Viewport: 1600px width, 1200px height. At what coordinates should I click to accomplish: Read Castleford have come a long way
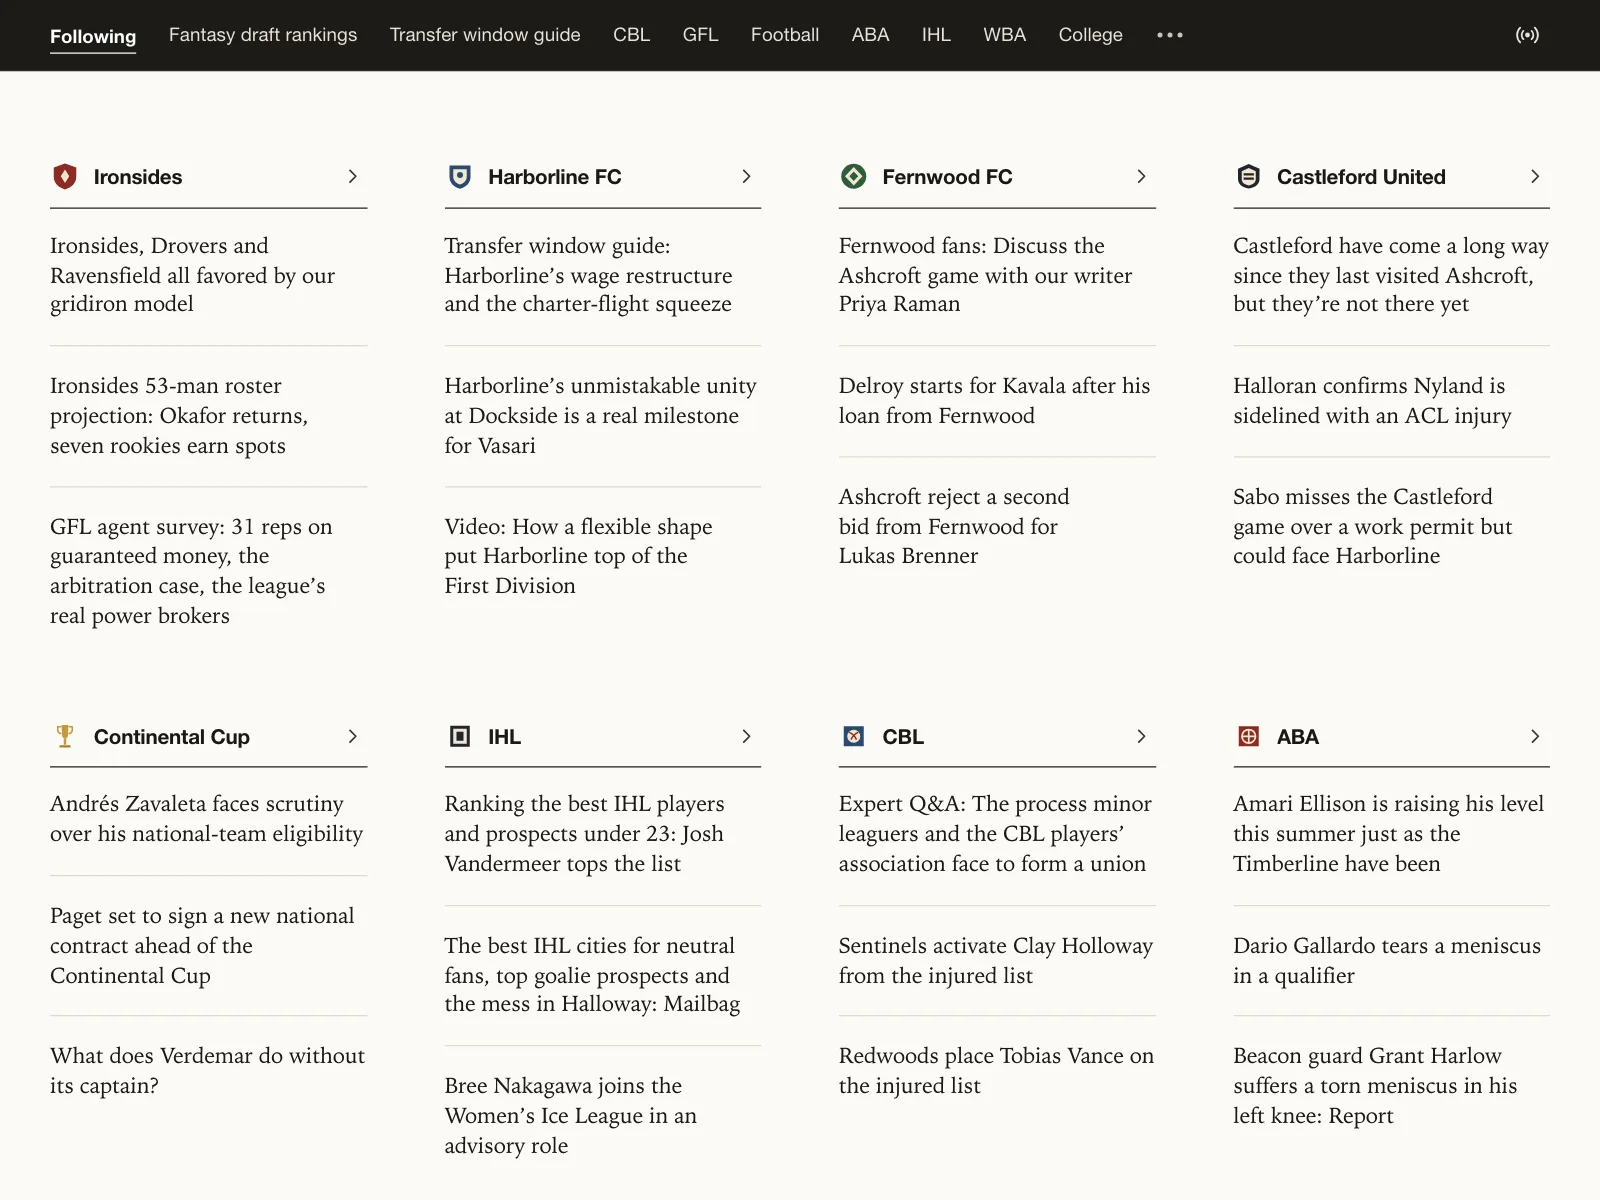tap(1391, 275)
